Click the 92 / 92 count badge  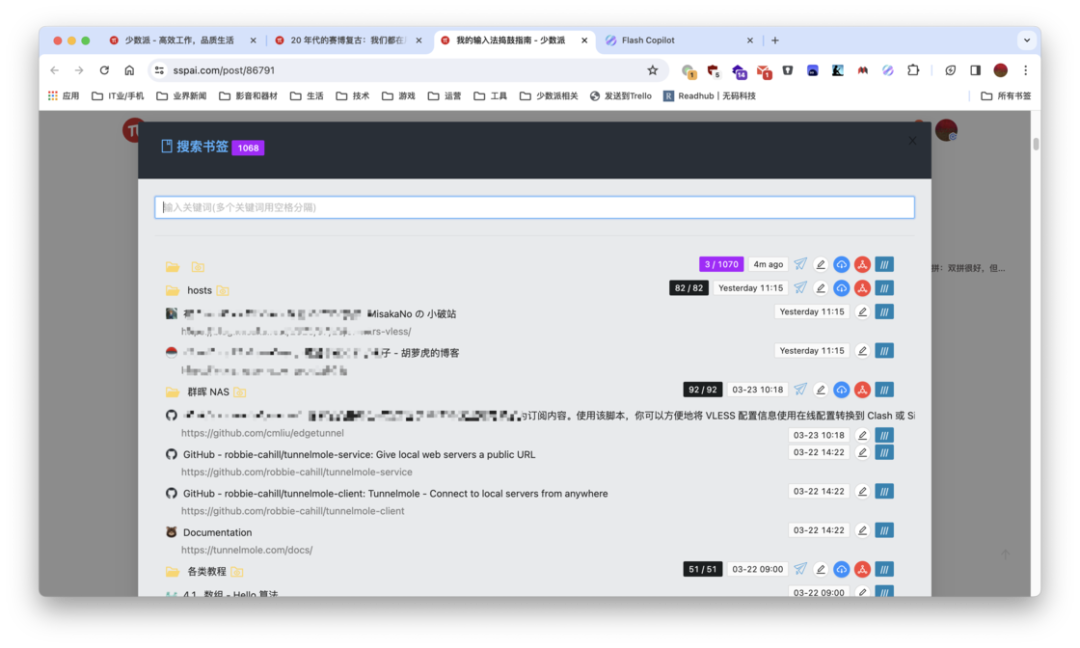703,390
